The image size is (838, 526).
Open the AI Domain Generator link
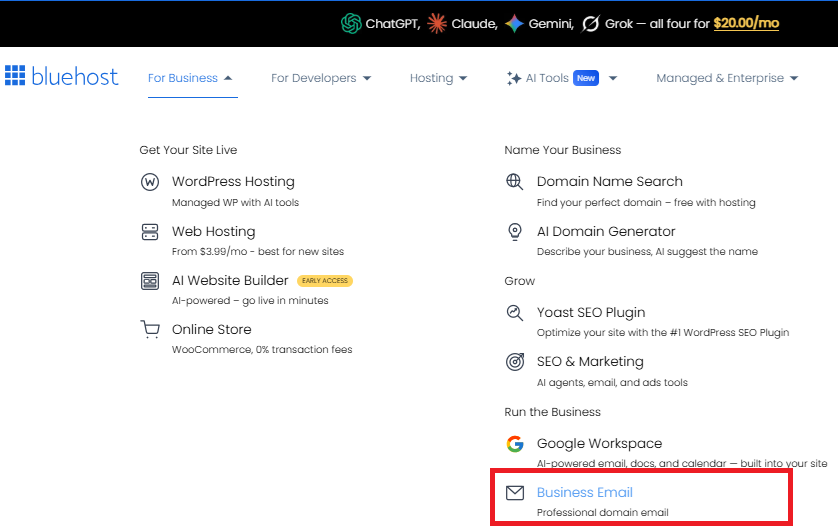pyautogui.click(x=606, y=231)
